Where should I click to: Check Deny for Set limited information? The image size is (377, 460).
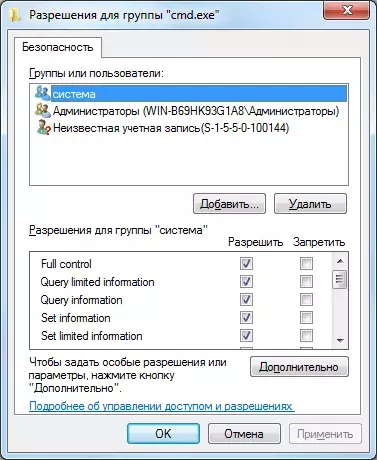tap(306, 336)
